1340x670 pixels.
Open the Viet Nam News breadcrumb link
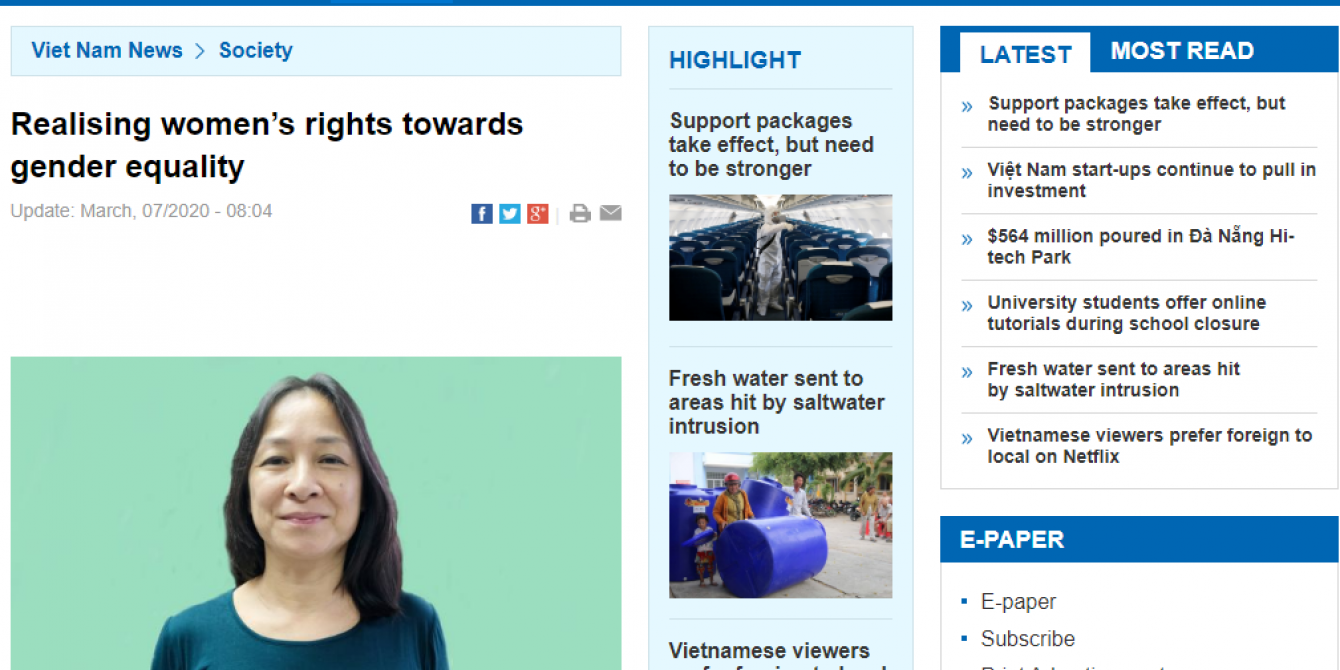click(107, 50)
